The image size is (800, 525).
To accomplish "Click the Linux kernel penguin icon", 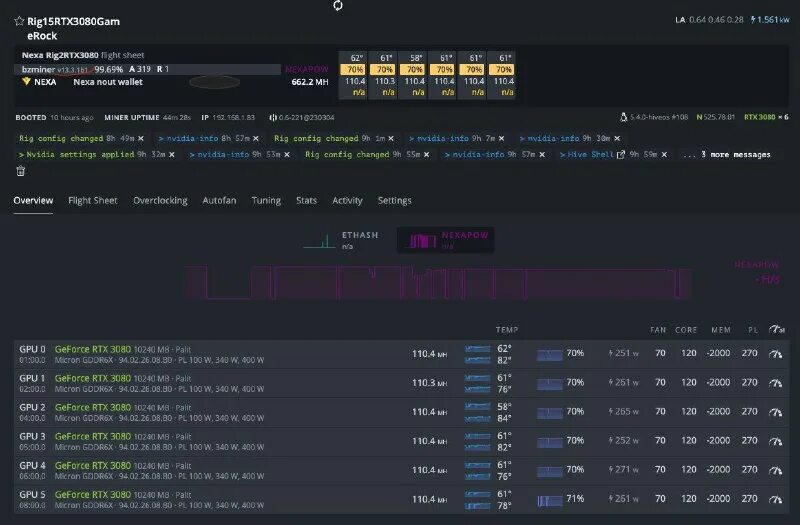I will tap(623, 117).
